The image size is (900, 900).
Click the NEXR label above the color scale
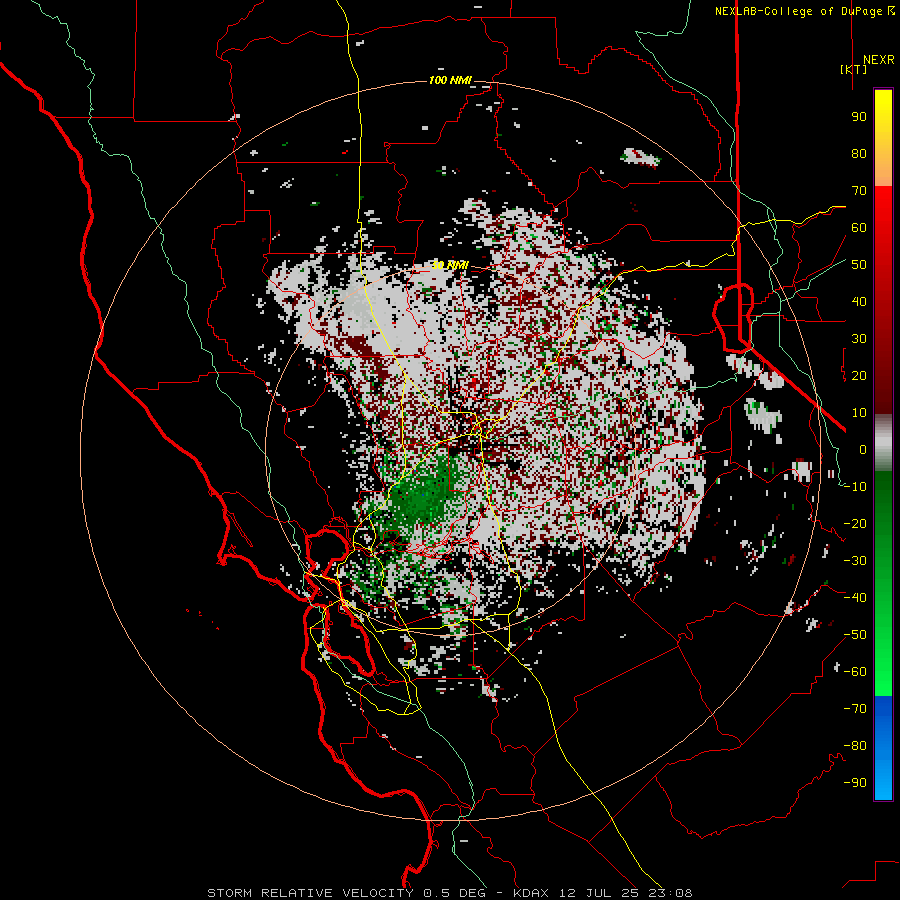click(879, 60)
